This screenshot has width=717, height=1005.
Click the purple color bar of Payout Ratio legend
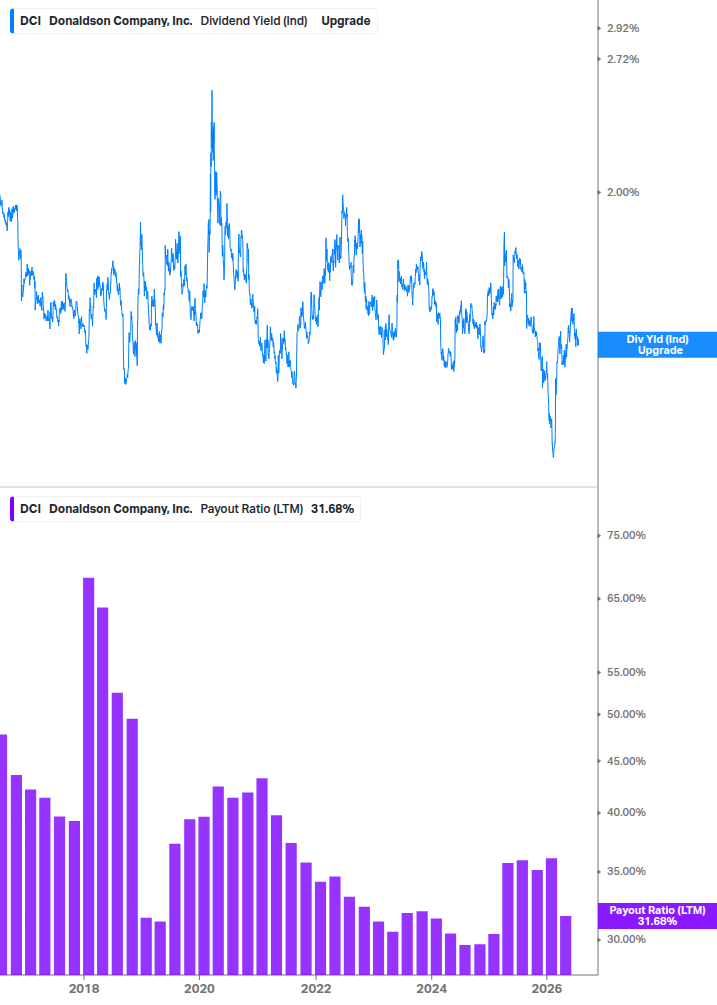coord(12,509)
